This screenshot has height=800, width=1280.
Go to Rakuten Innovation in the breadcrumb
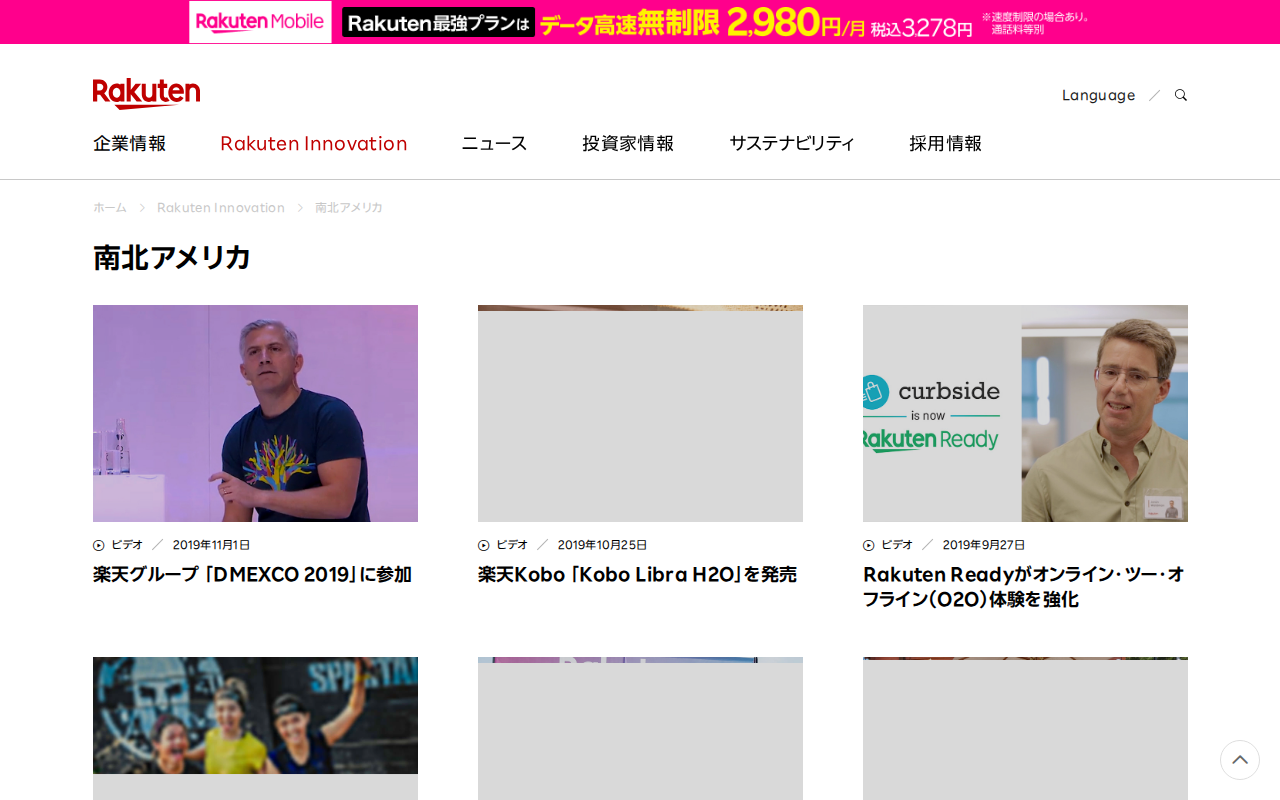[x=221, y=207]
